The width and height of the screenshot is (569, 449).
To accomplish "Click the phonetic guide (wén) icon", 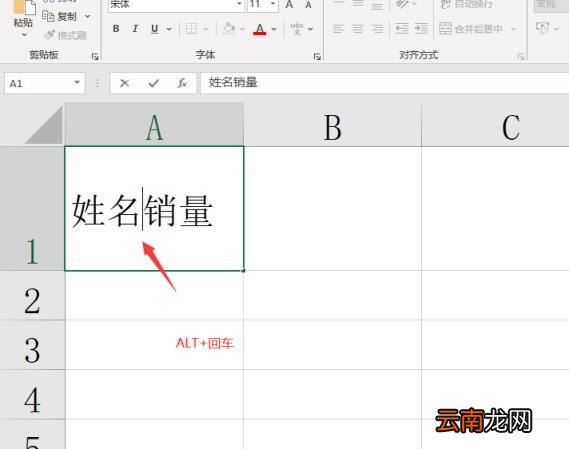I will click(x=297, y=29).
